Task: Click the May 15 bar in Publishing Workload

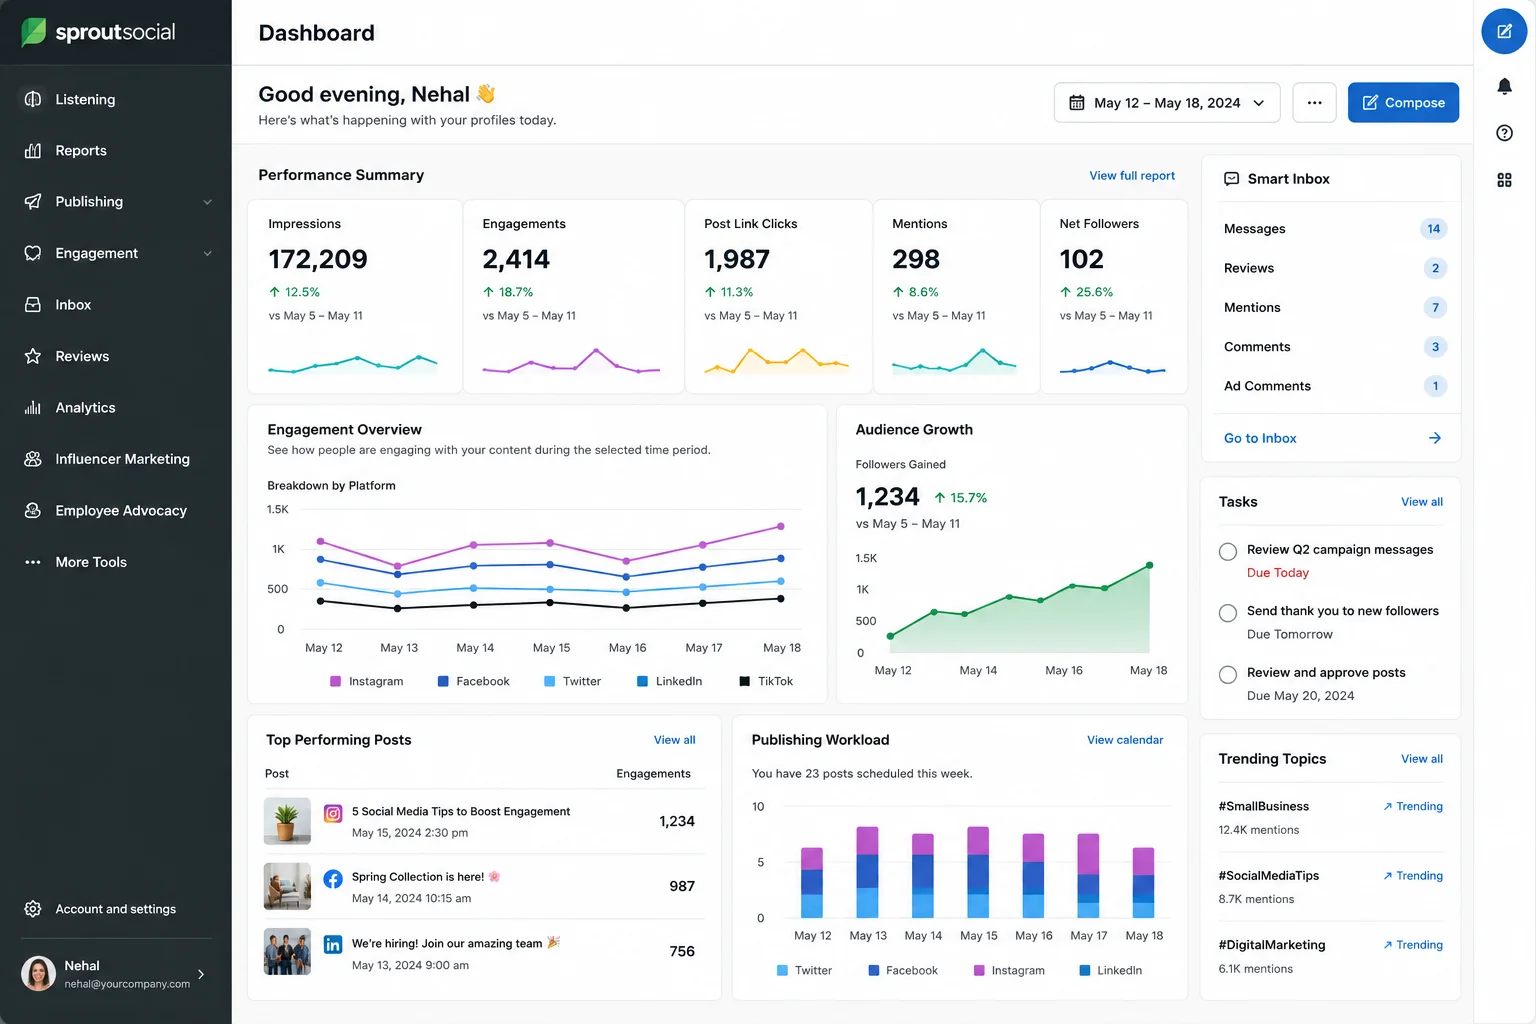Action: pos(978,872)
